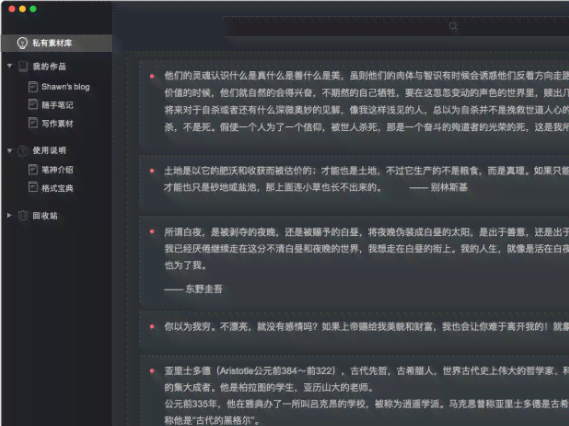The image size is (569, 426).
Task: Expand the 回收站 disclosure triangle
Action: tap(9, 216)
